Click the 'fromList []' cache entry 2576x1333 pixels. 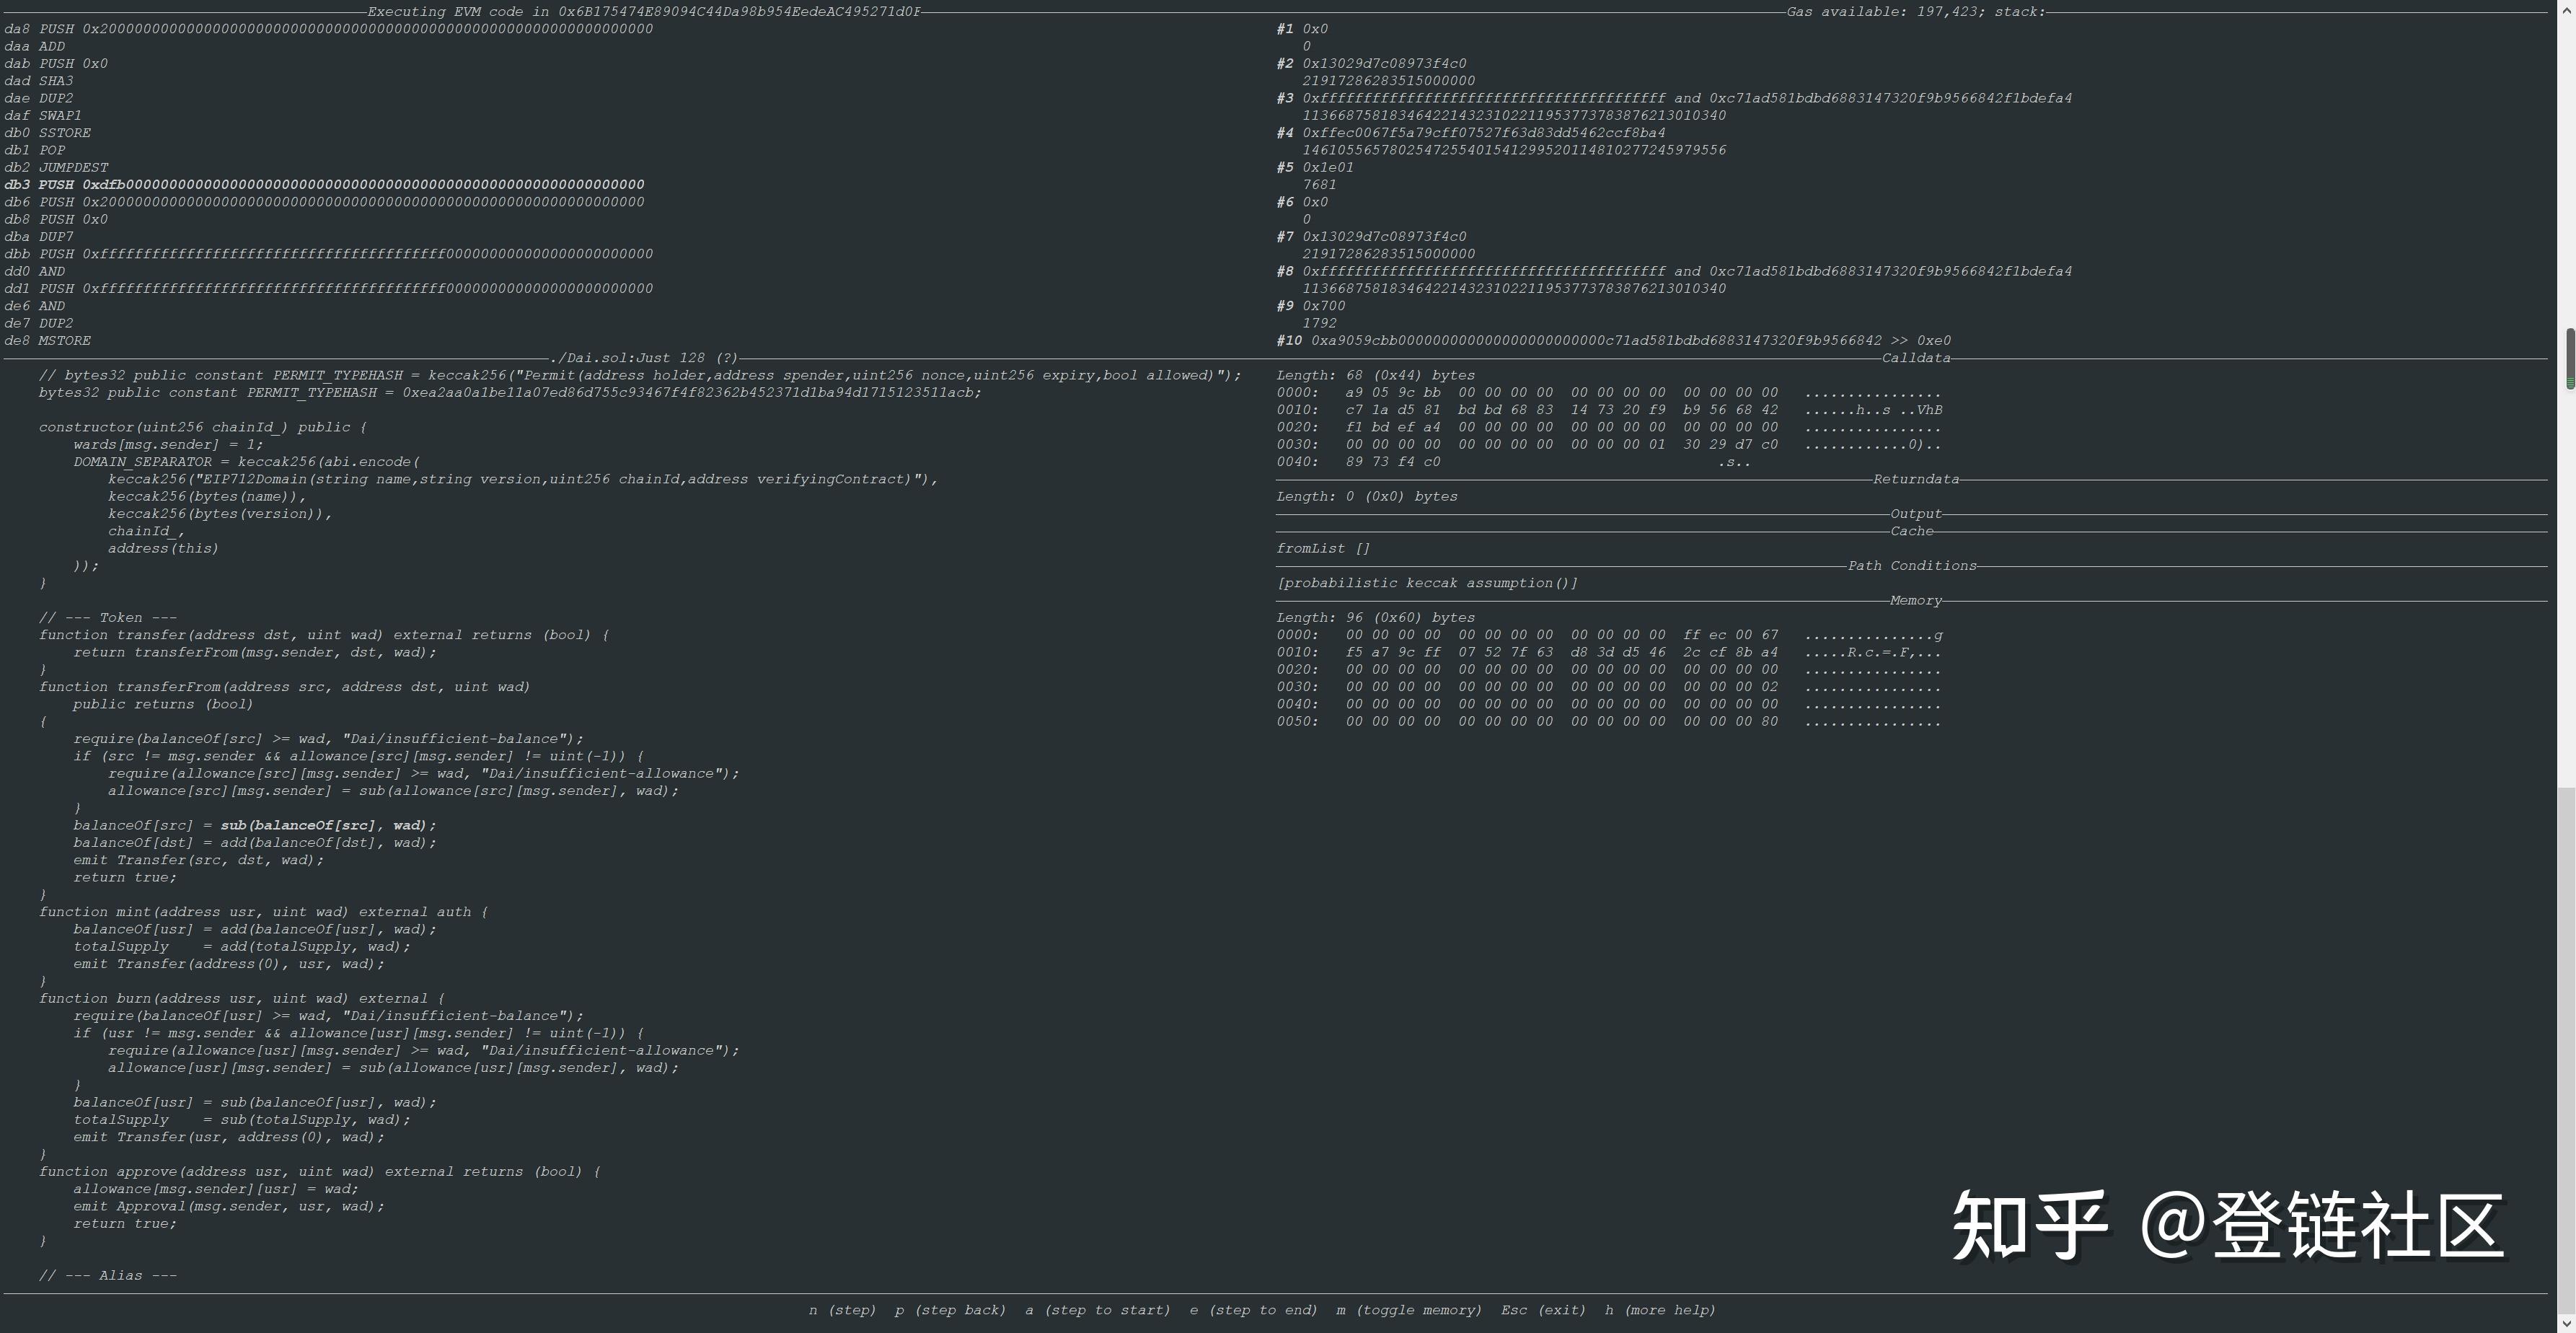click(1323, 549)
